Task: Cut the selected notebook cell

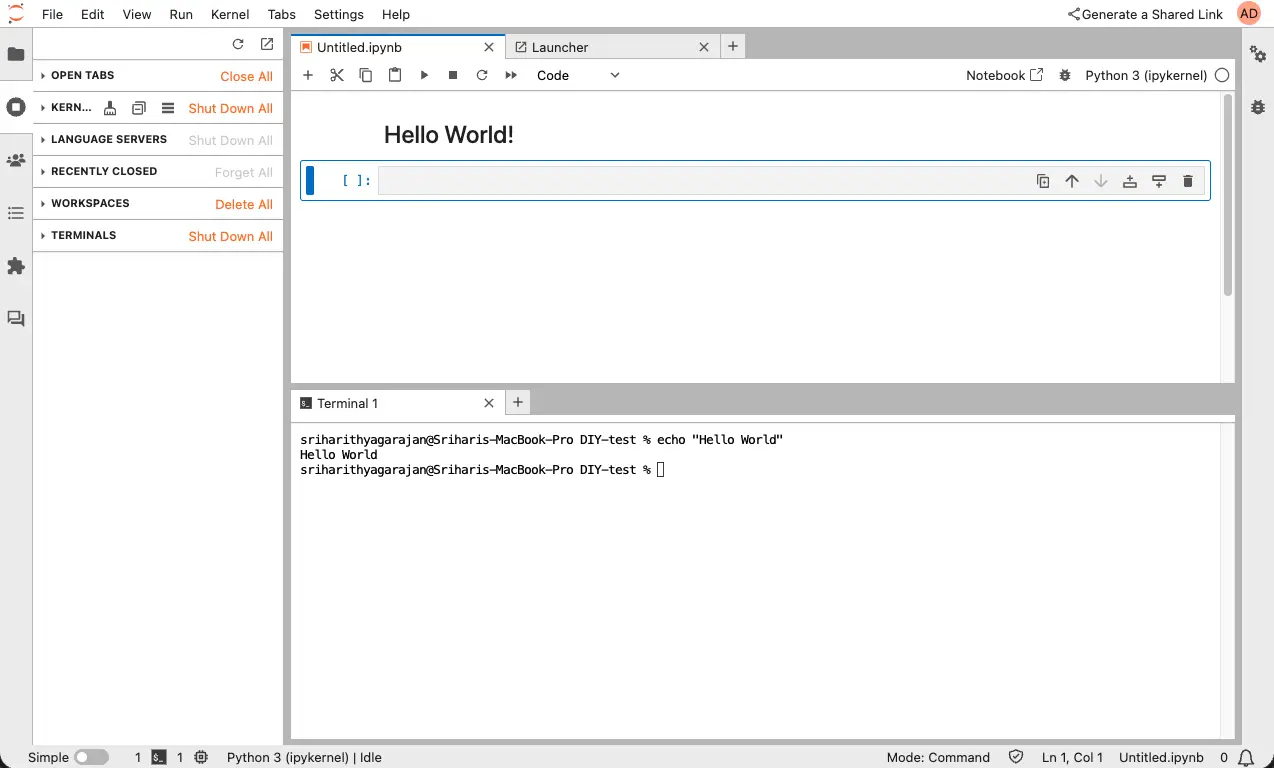Action: click(x=337, y=75)
